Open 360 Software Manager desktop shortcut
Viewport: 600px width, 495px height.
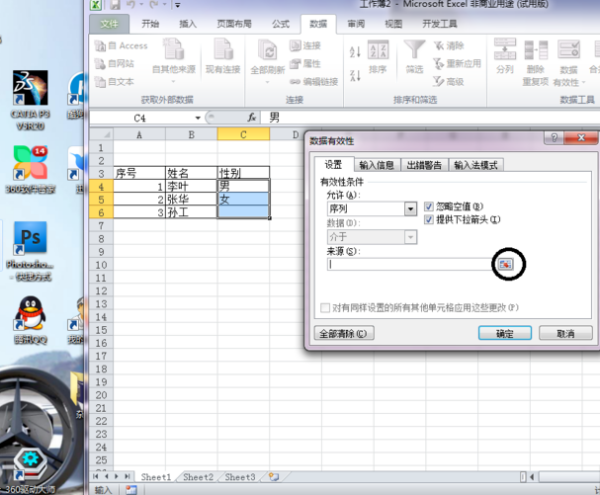coord(30,169)
